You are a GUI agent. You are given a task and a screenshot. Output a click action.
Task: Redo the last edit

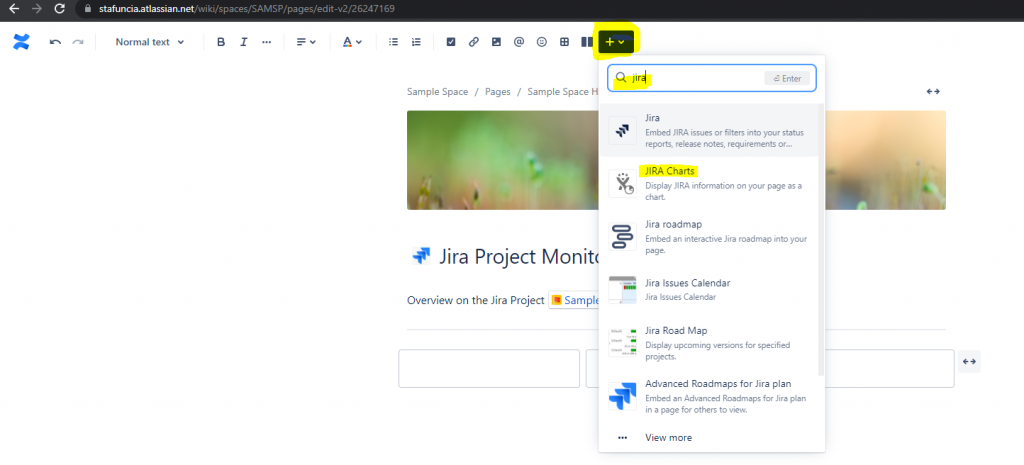pos(78,42)
